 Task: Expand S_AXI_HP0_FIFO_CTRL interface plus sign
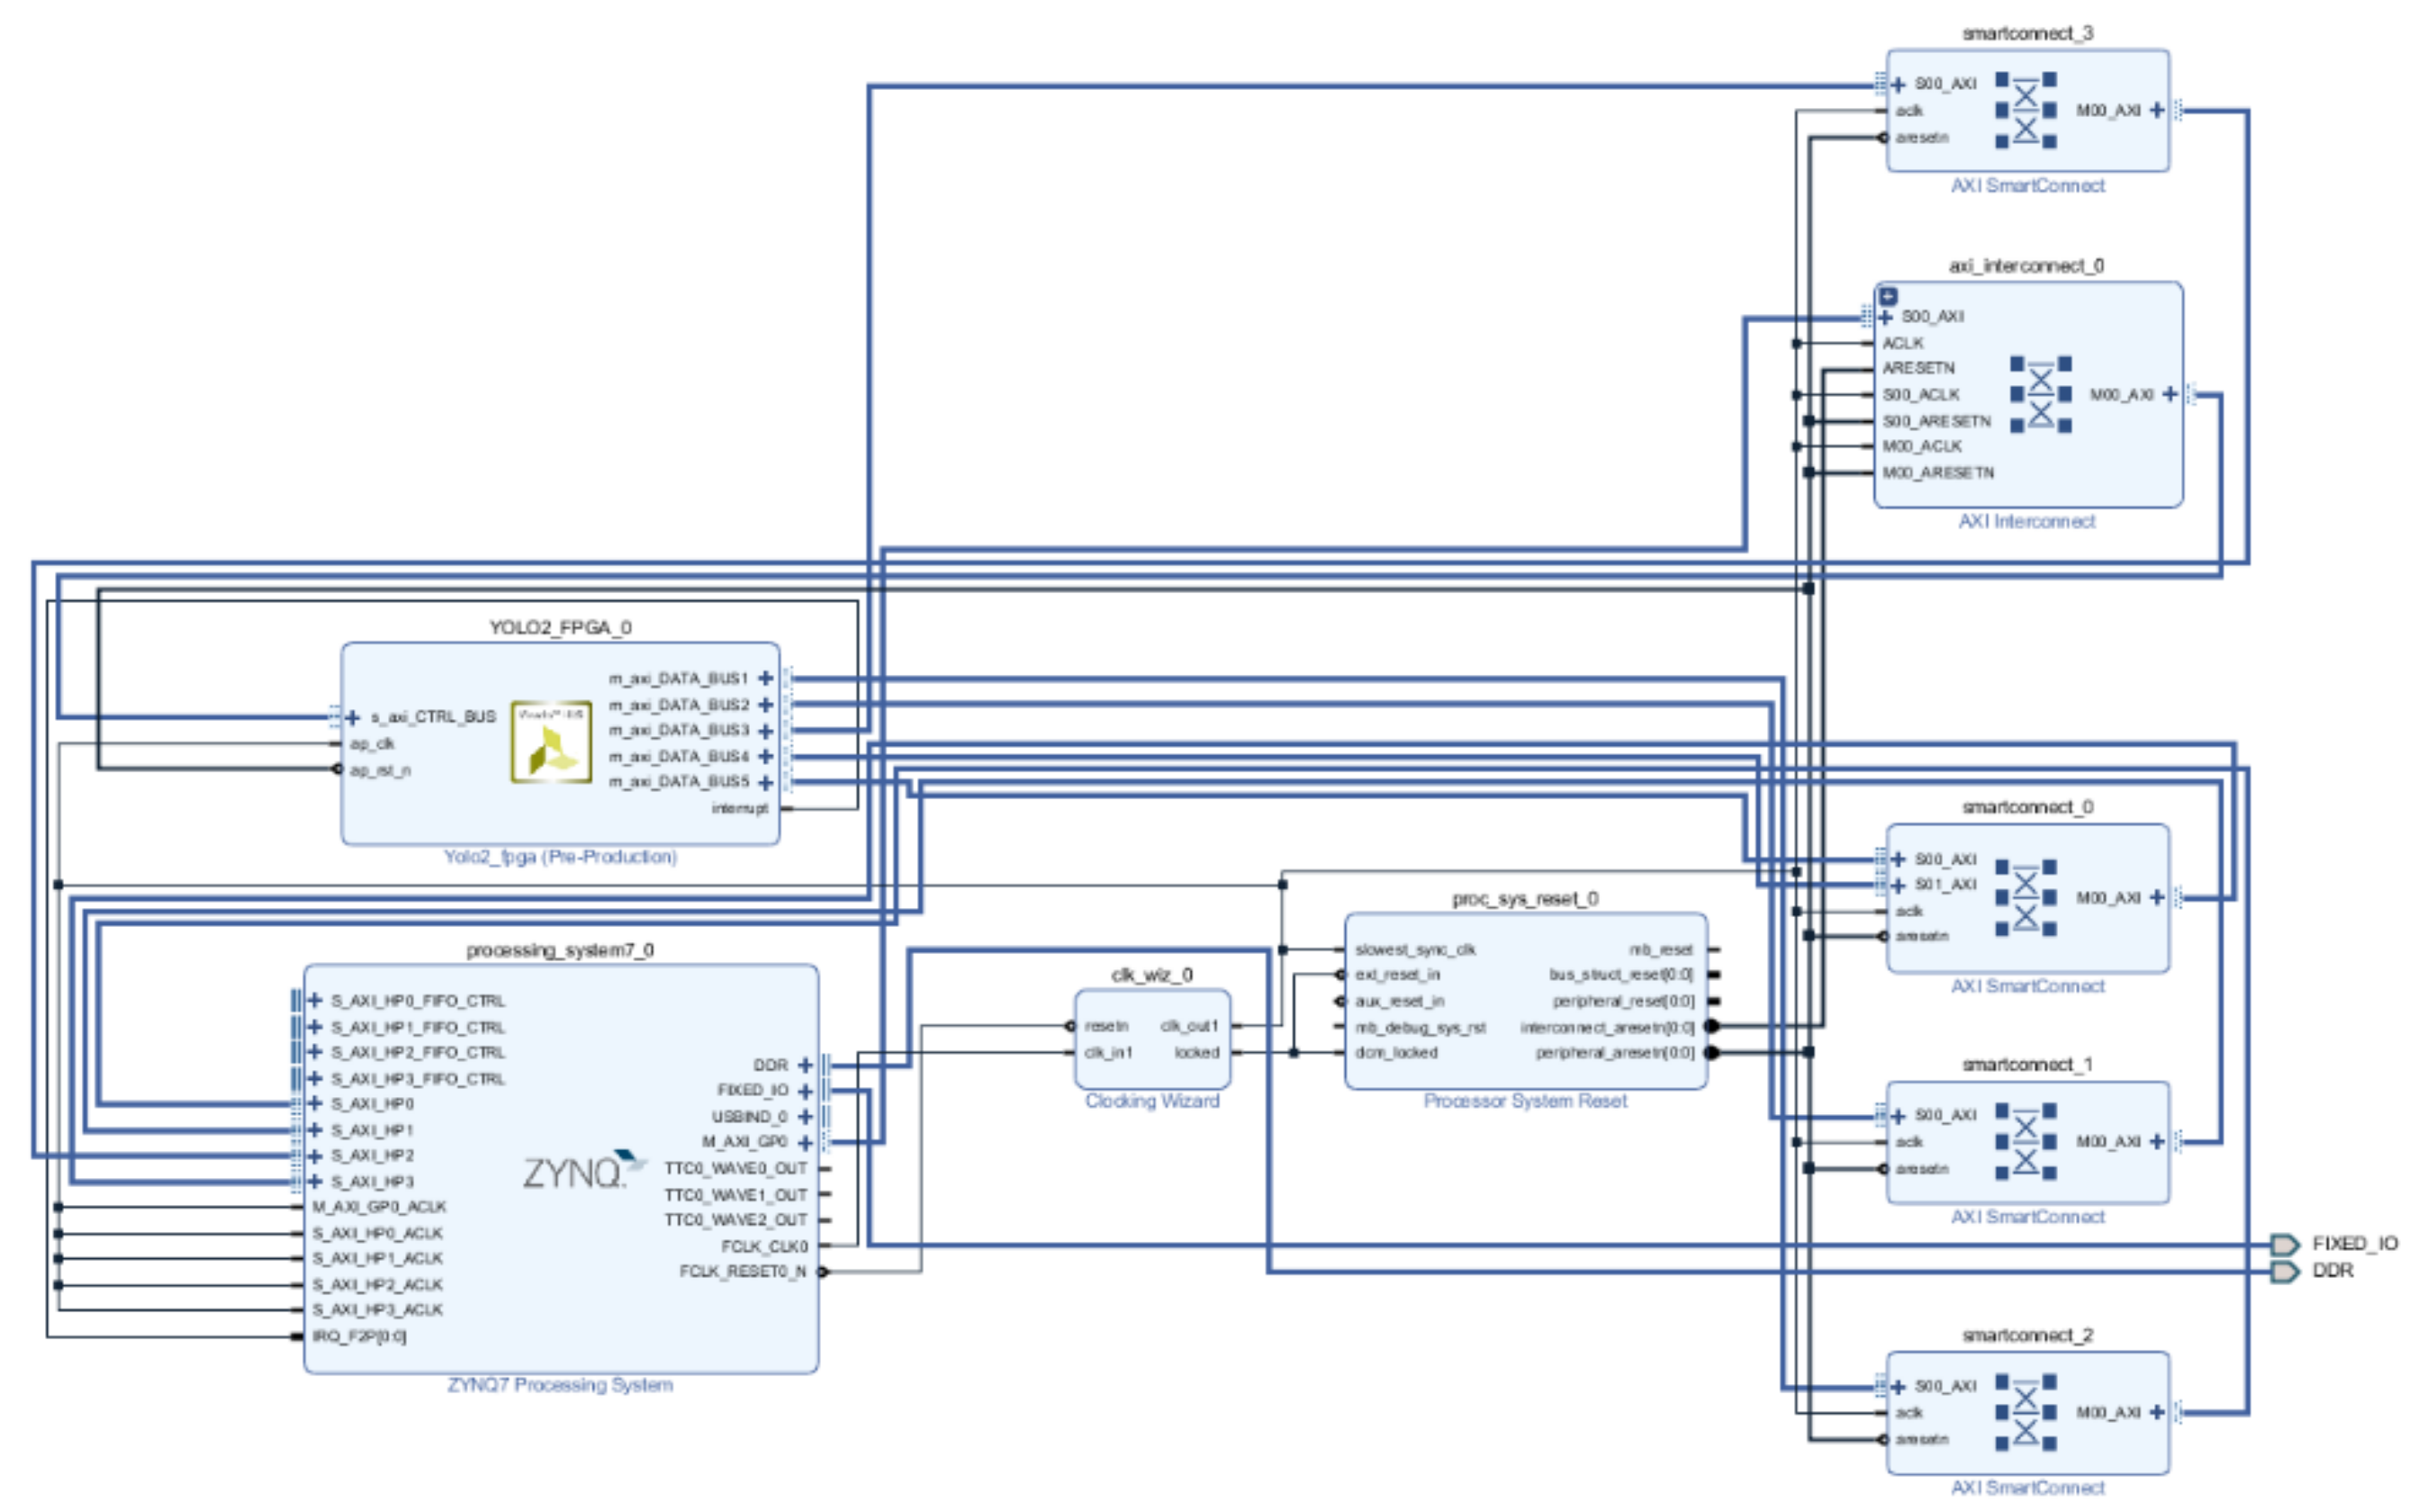(315, 1001)
